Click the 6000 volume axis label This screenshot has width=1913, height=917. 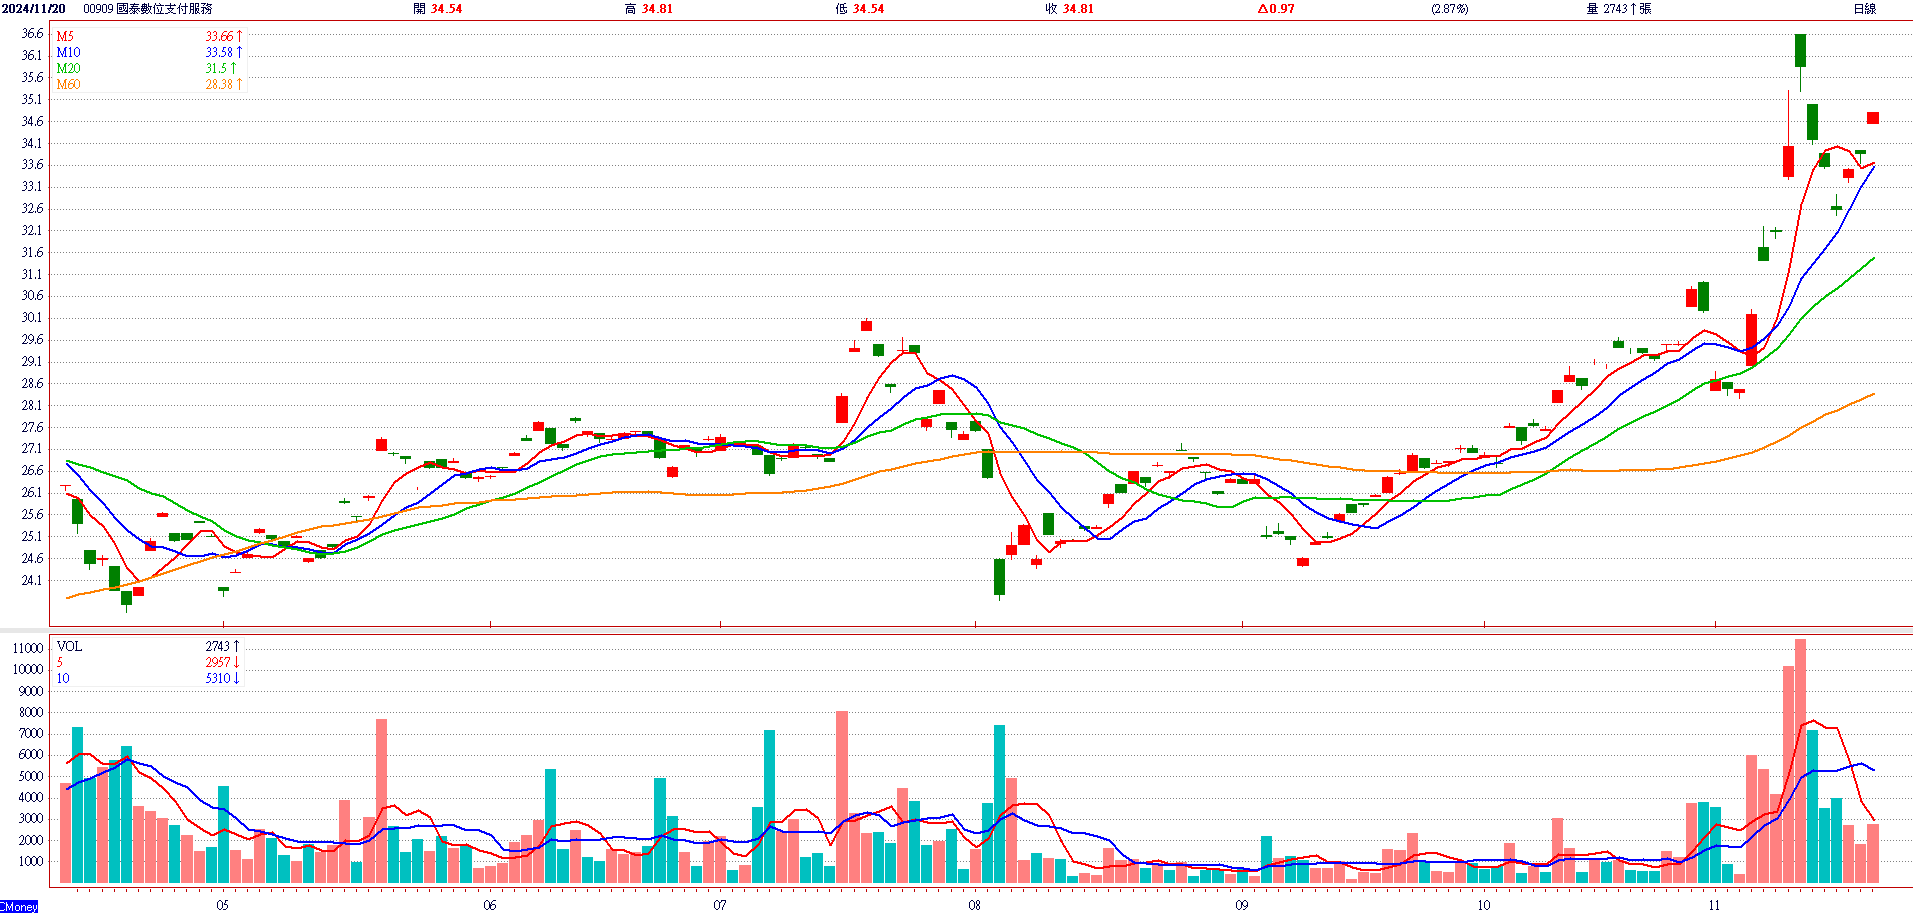coord(31,755)
